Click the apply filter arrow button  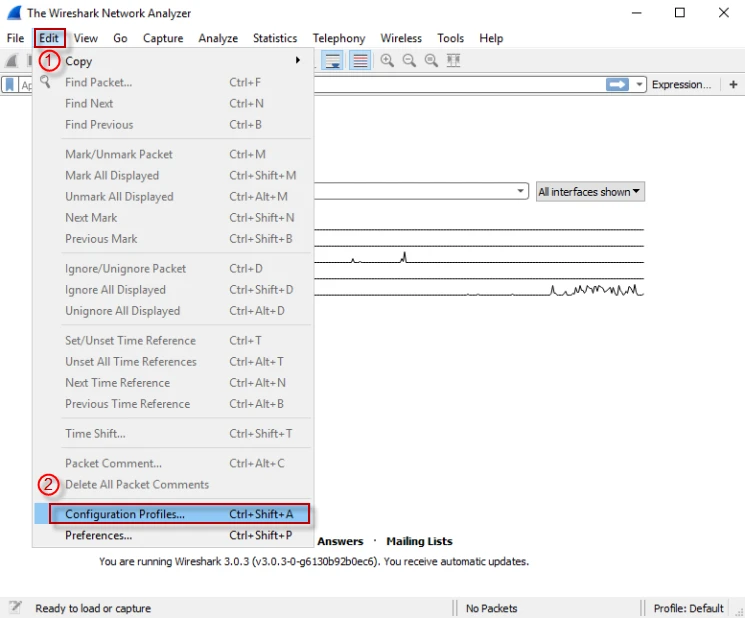618,85
